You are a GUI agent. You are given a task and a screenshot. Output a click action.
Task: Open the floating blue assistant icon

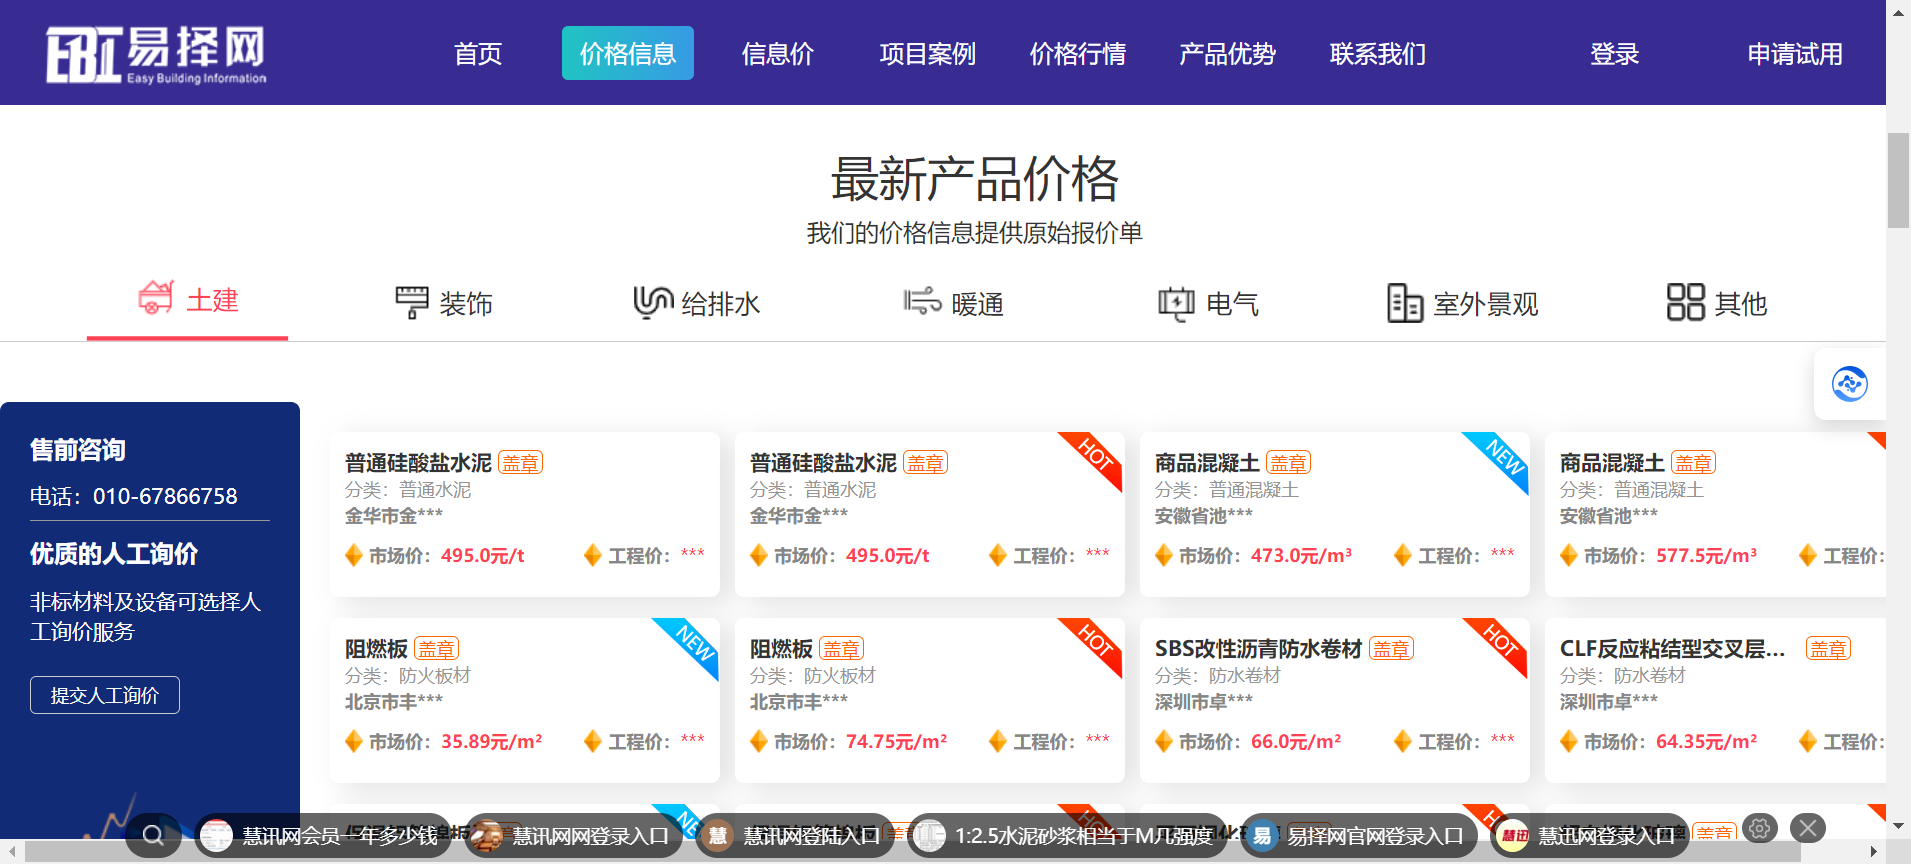pos(1849,384)
